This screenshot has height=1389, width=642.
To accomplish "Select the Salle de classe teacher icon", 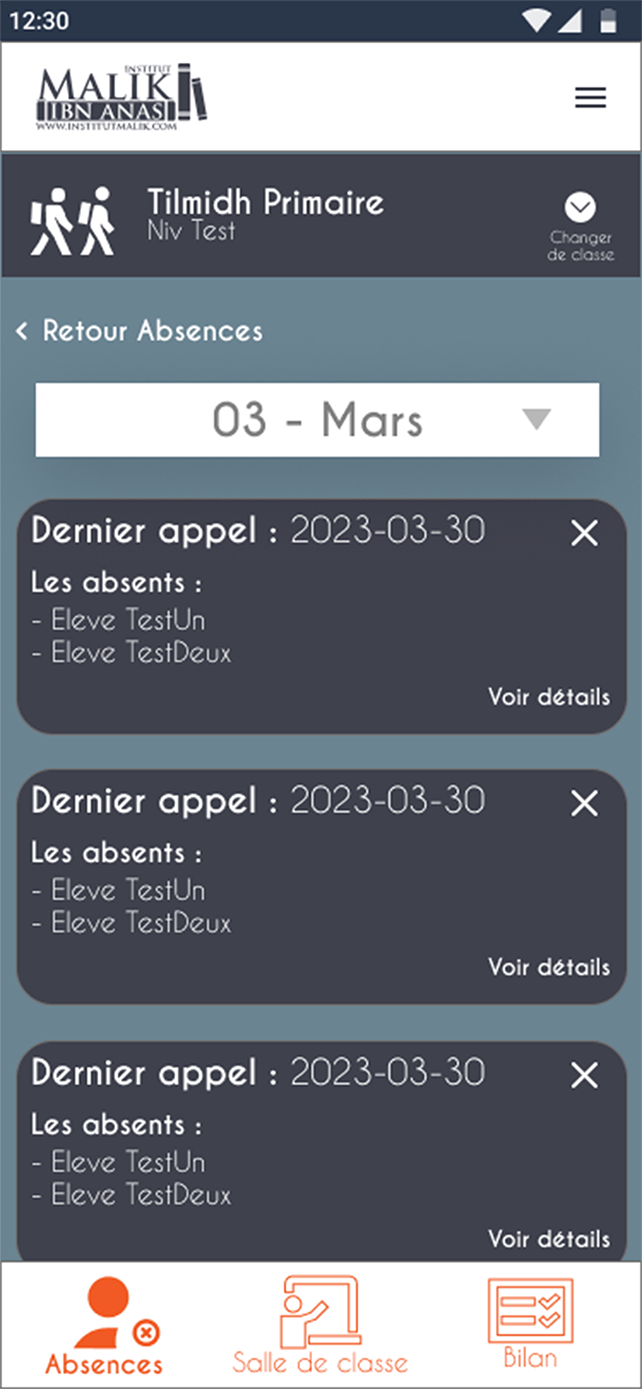I will pos(320,1308).
